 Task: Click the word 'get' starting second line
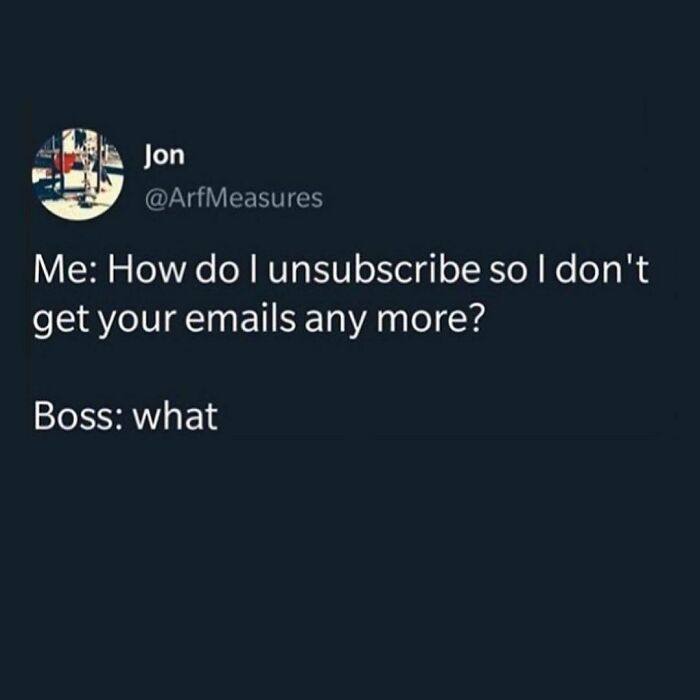point(61,322)
